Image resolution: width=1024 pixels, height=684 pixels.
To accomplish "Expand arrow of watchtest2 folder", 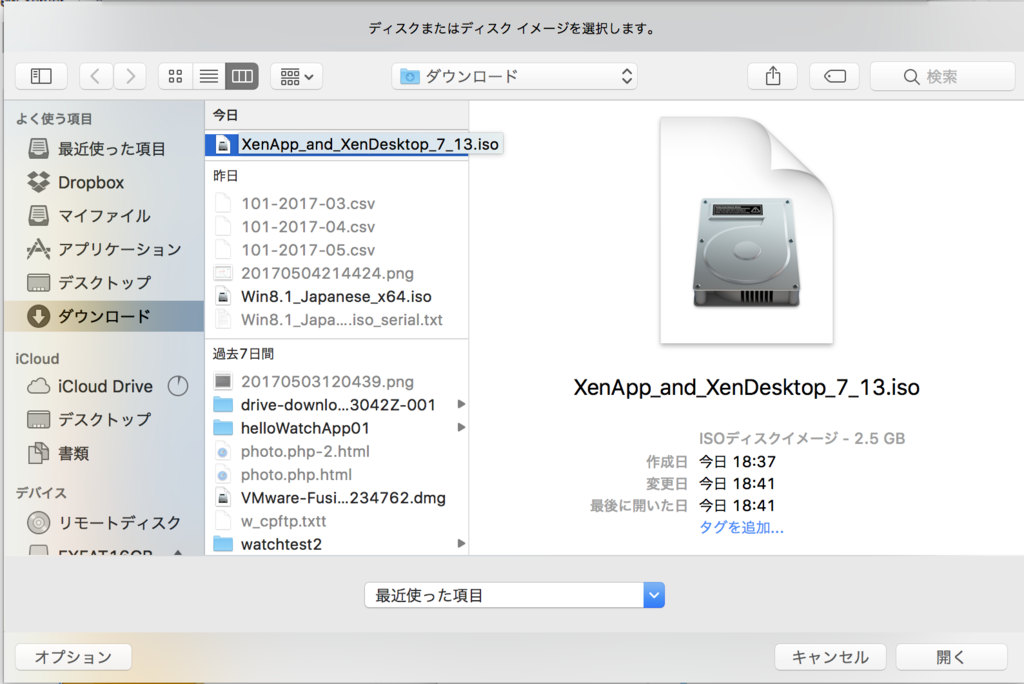I will tap(461, 544).
